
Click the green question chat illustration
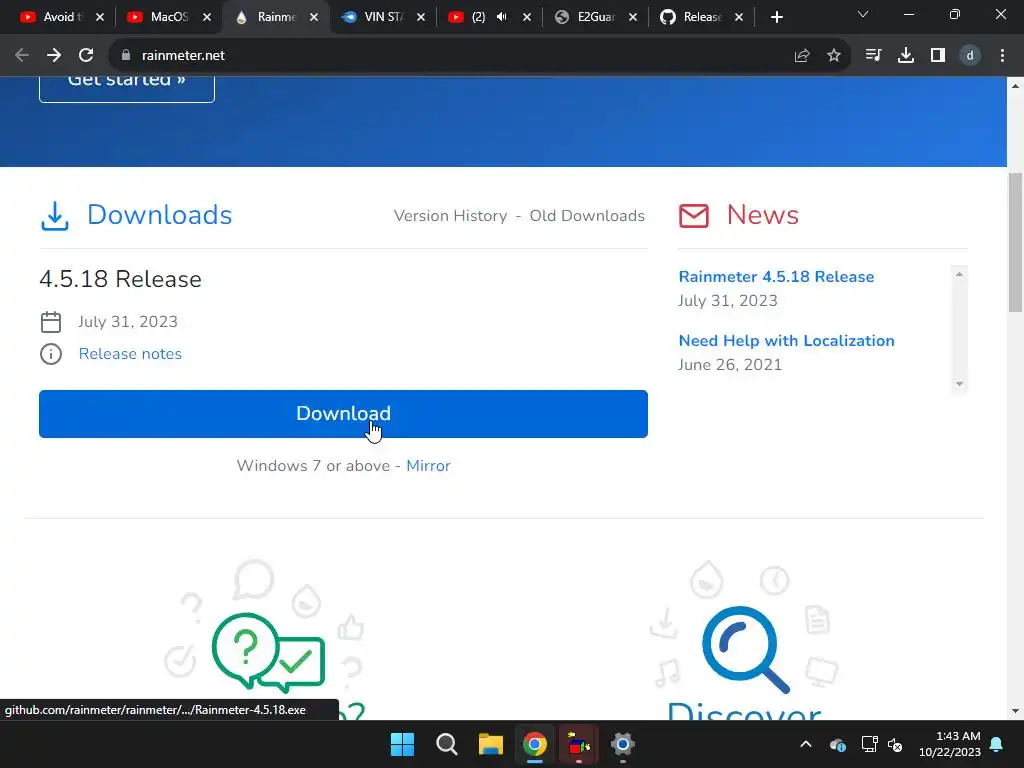click(268, 652)
